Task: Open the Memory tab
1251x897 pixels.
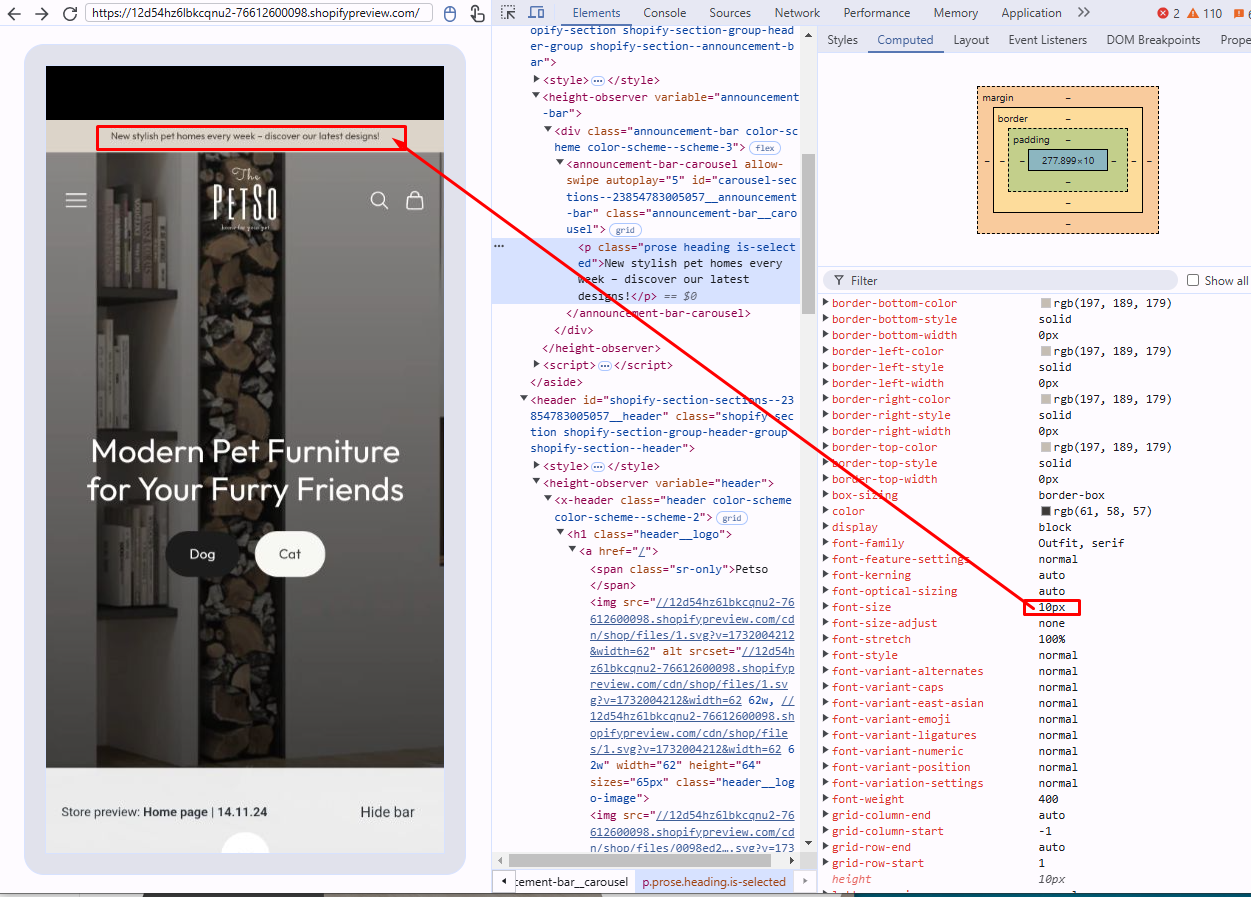Action: tap(956, 13)
